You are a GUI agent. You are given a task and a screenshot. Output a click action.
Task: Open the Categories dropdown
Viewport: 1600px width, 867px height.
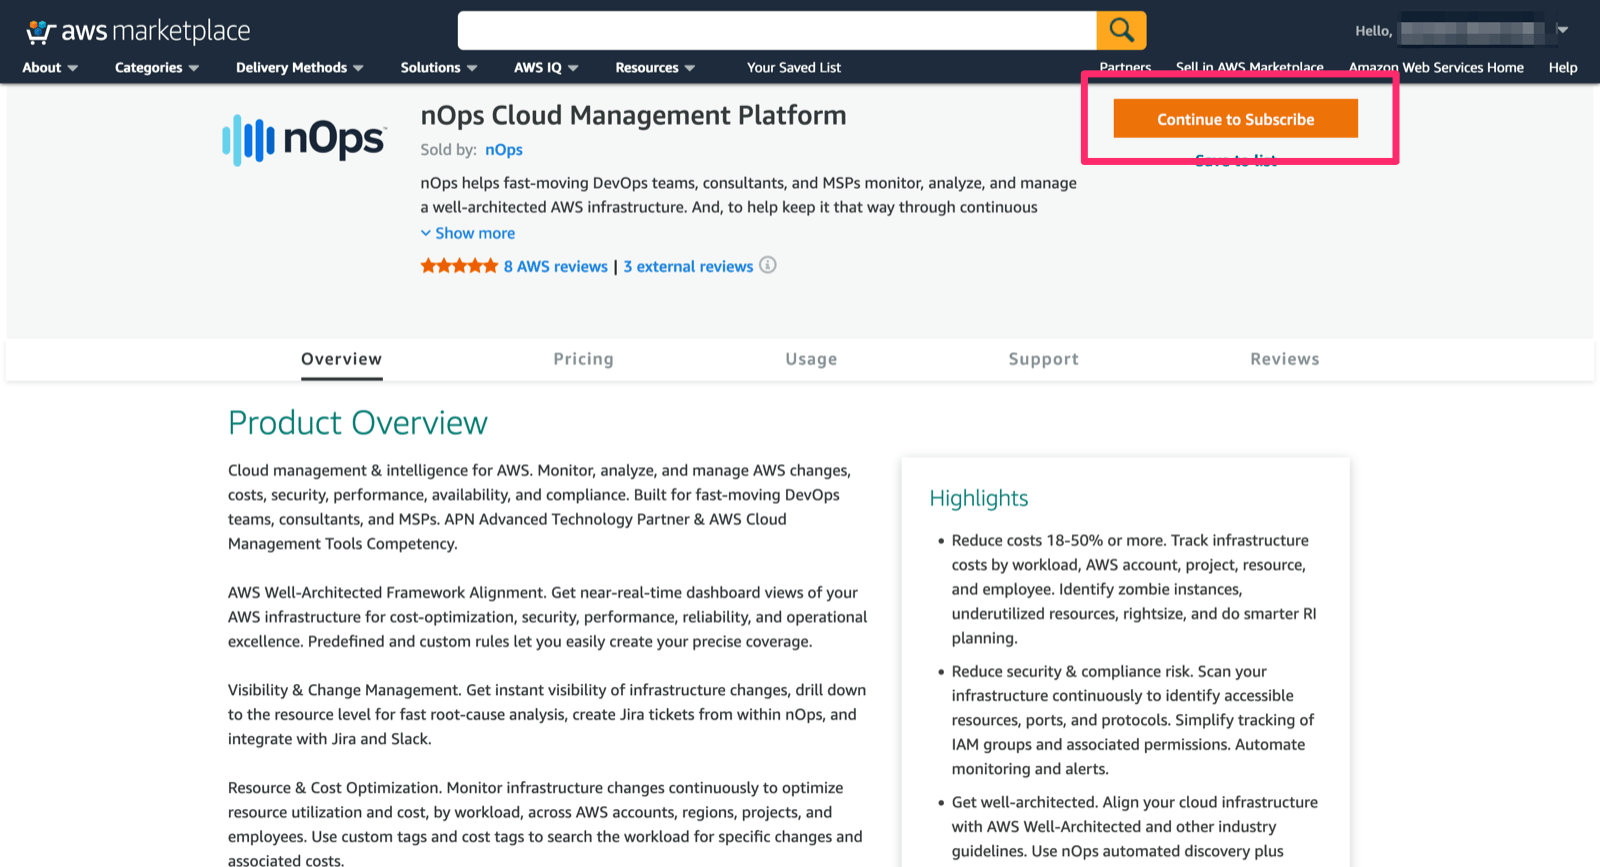tap(157, 68)
